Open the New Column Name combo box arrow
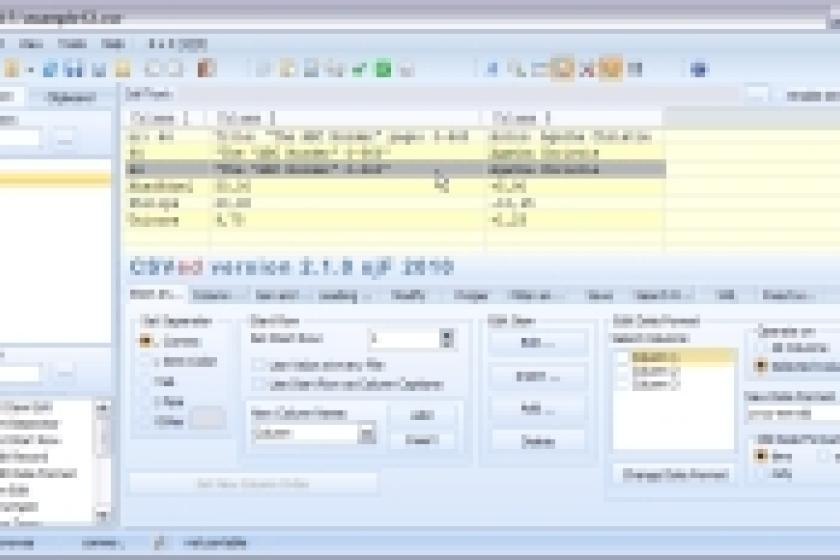Viewport: 840px width, 560px height. (x=367, y=434)
